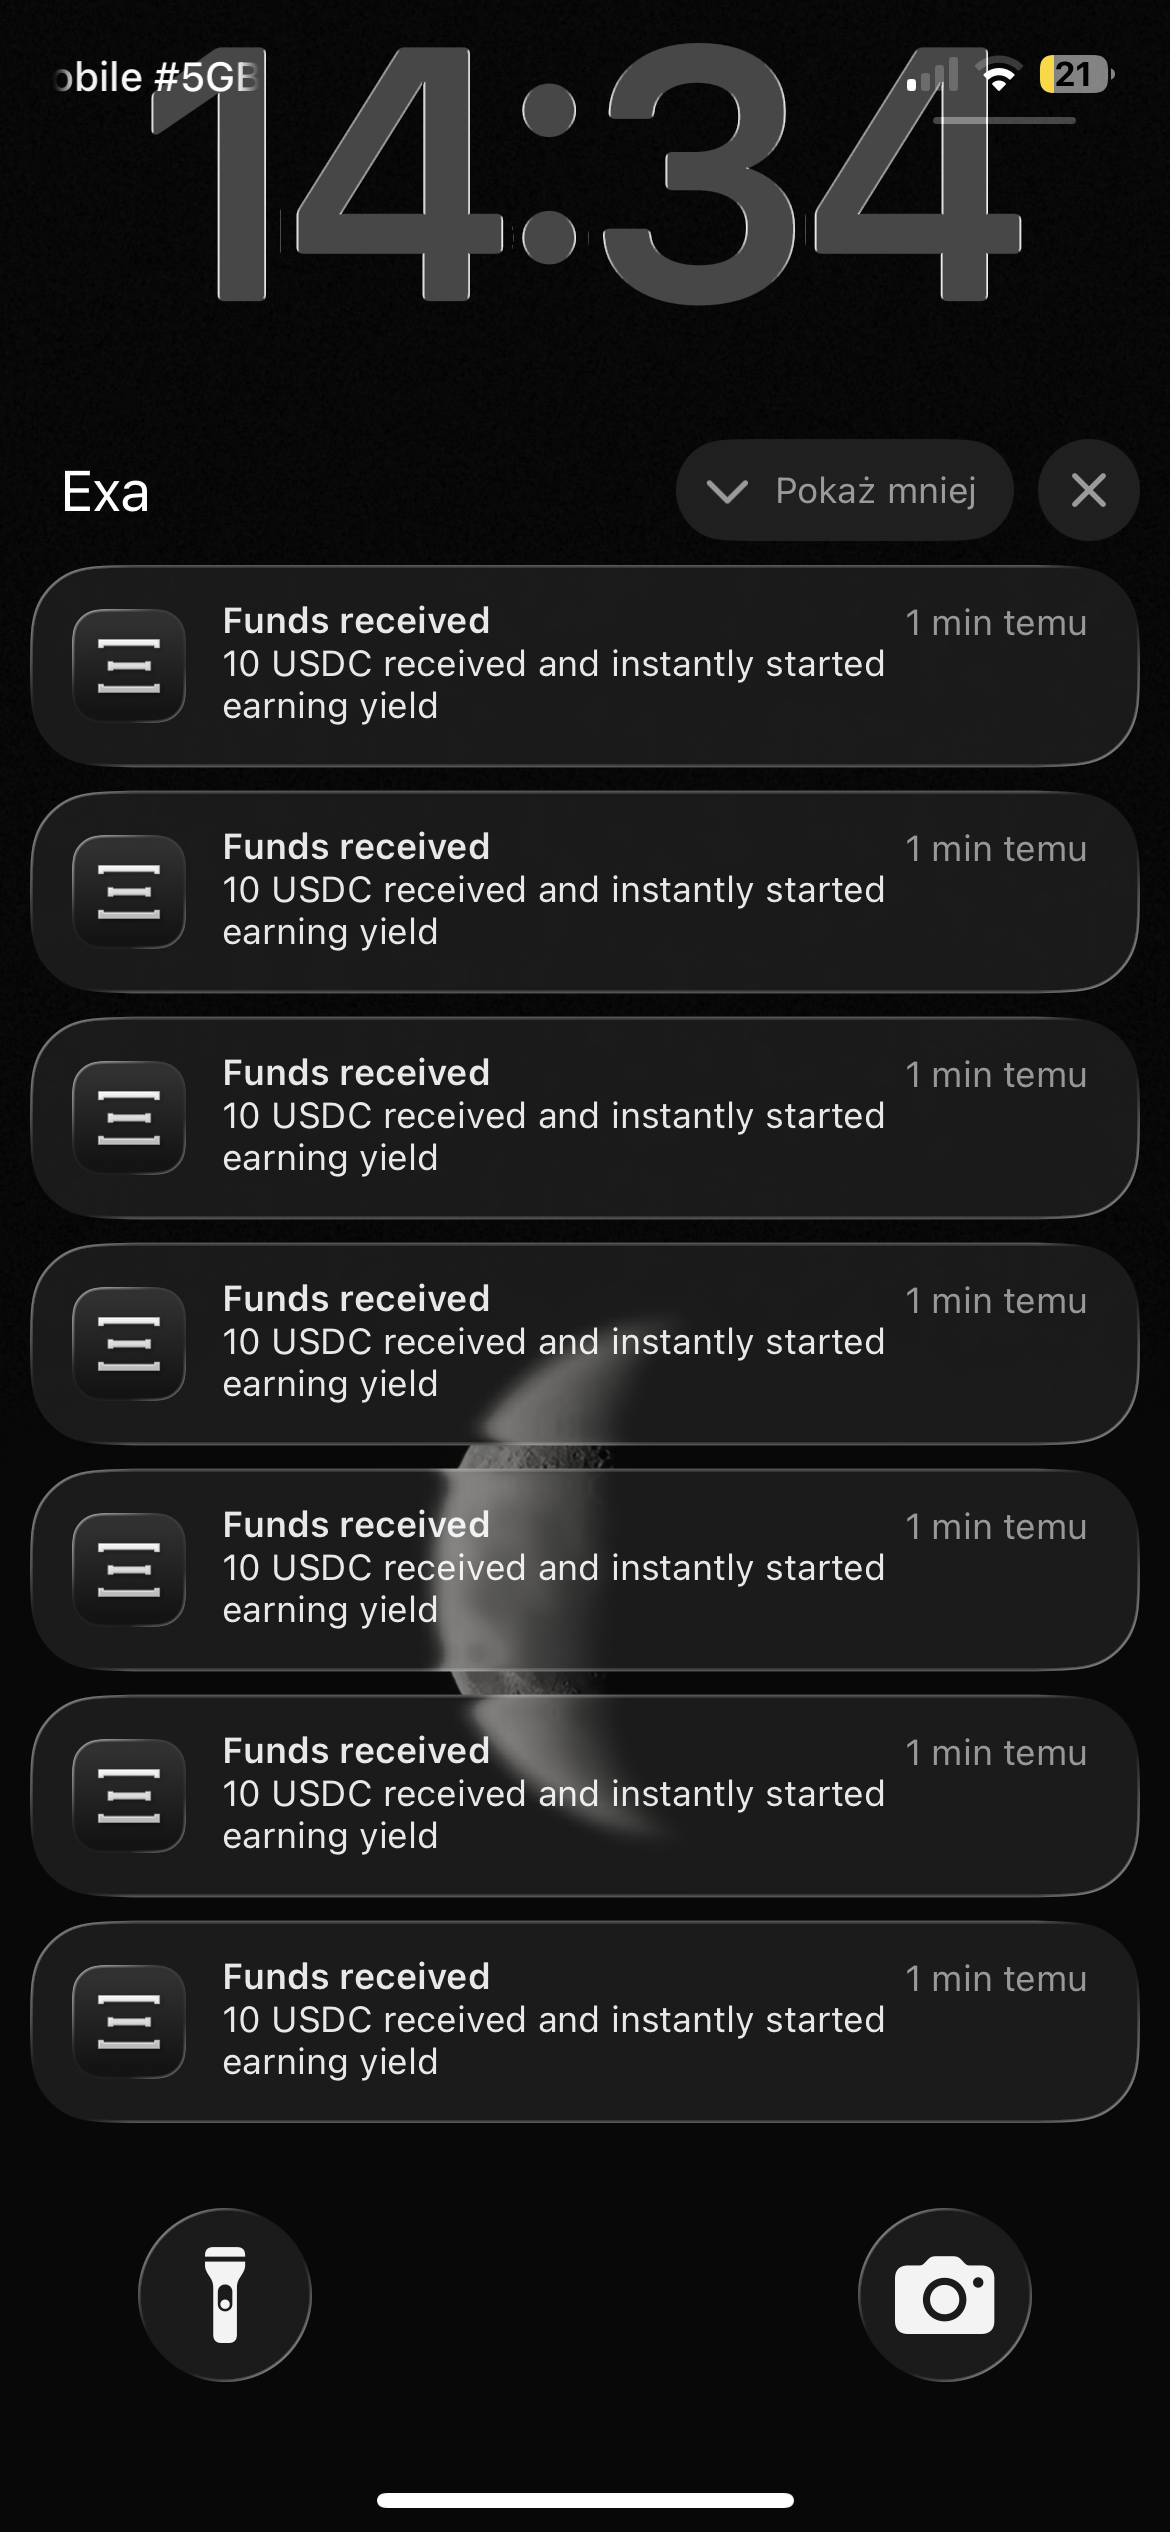Viewport: 1170px width, 2532px height.
Task: Tap the chevron beside Pokaż mniej
Action: (x=726, y=491)
